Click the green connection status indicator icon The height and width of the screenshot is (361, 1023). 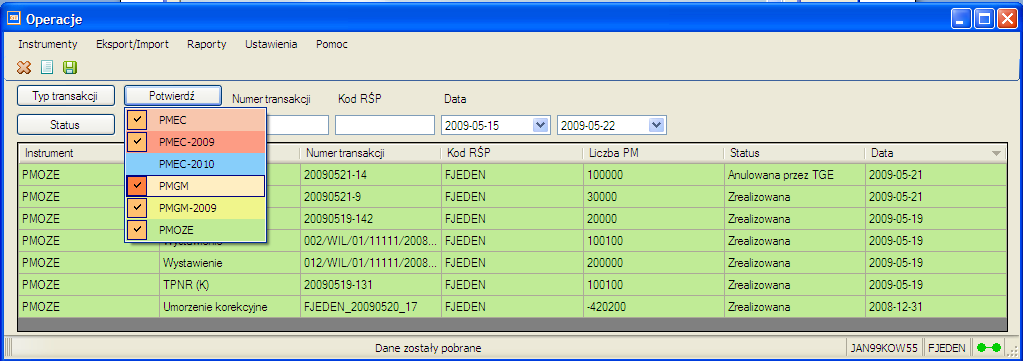click(x=989, y=348)
